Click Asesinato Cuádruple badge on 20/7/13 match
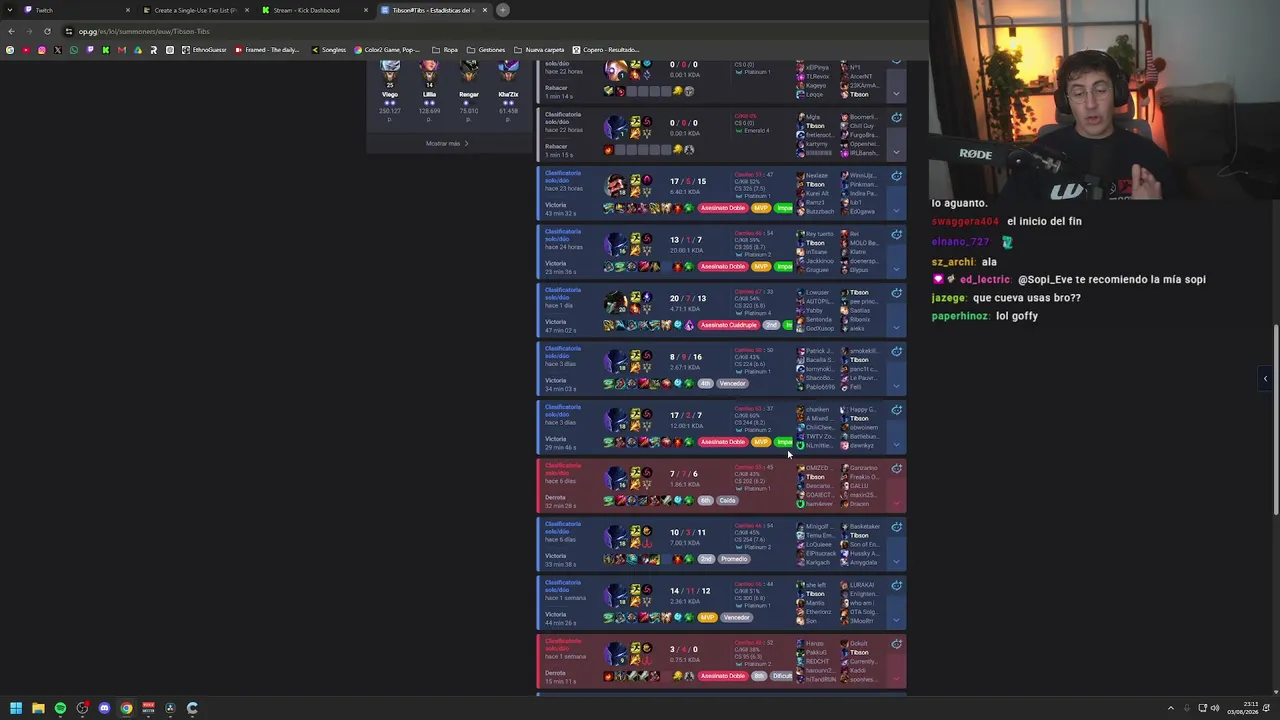Viewport: 1280px width, 720px height. [x=729, y=325]
